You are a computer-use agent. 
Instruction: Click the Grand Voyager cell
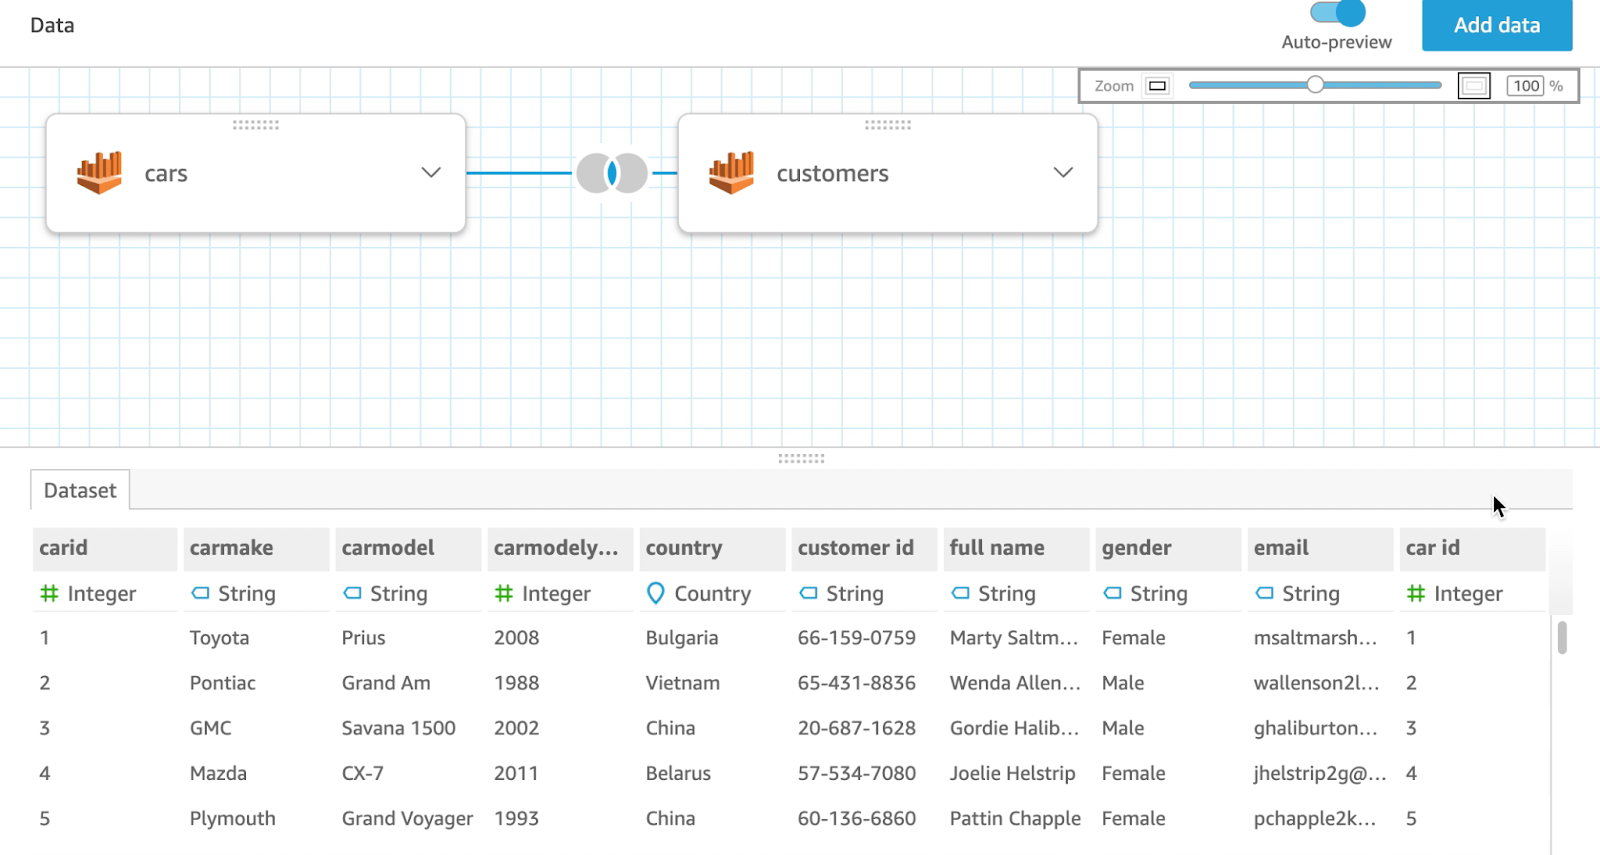(x=408, y=818)
